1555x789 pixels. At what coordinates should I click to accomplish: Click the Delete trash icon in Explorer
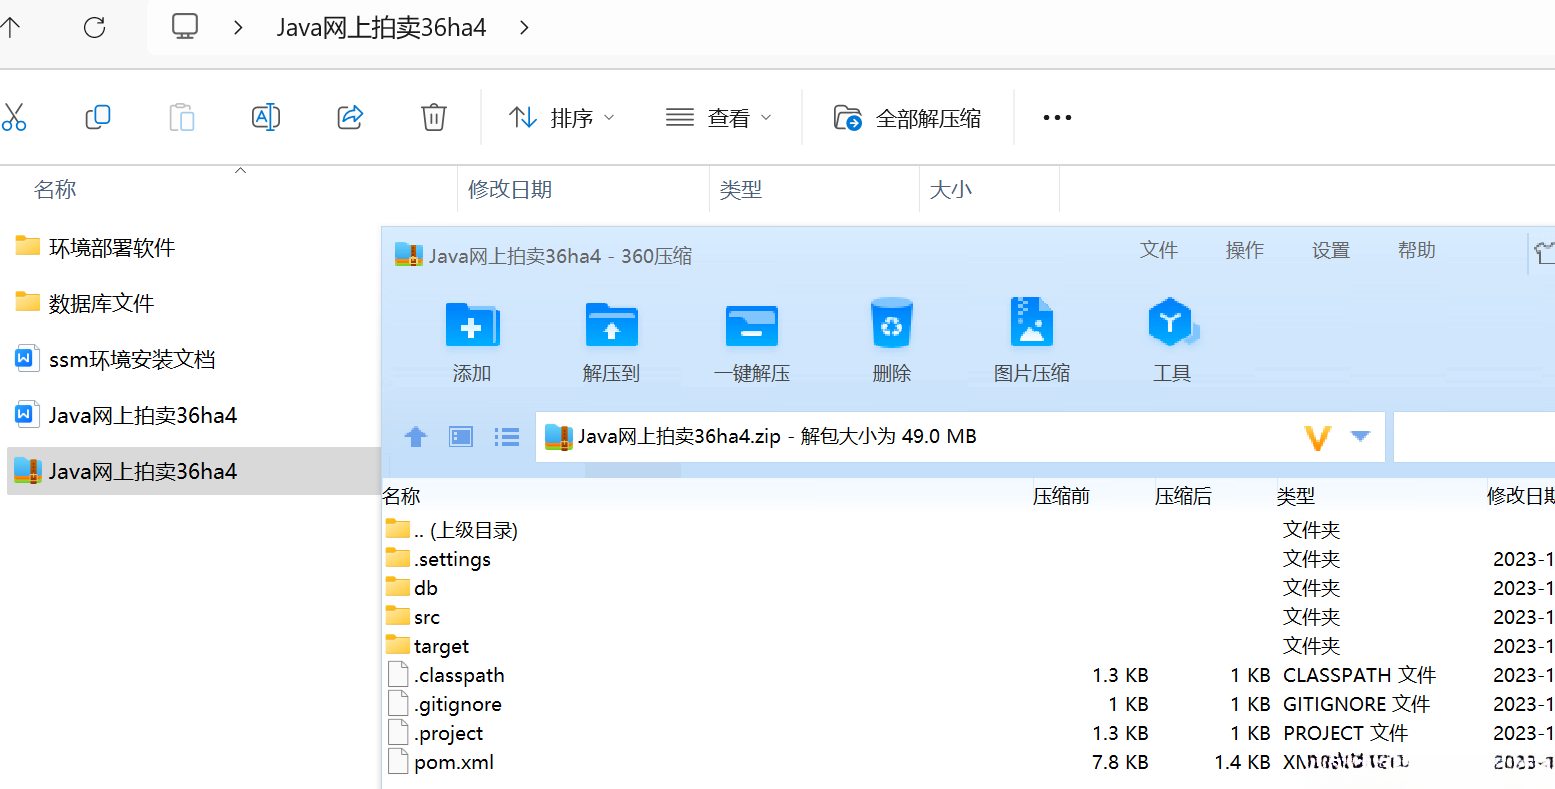434,118
